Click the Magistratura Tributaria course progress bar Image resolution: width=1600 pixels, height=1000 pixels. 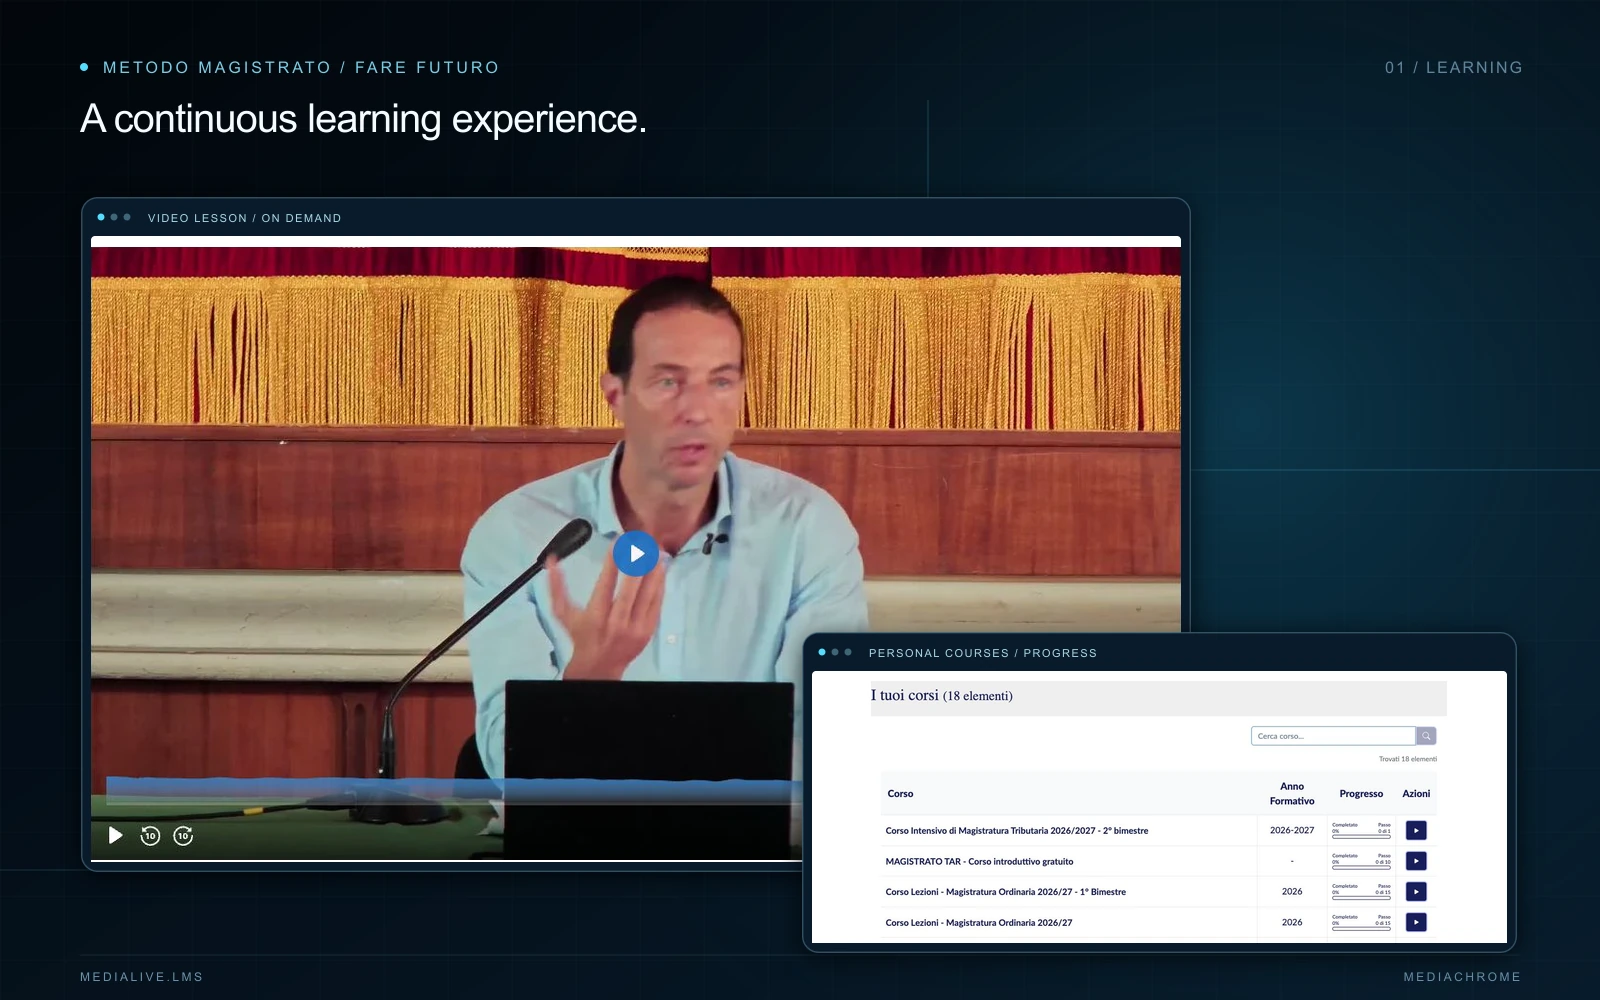point(1361,836)
